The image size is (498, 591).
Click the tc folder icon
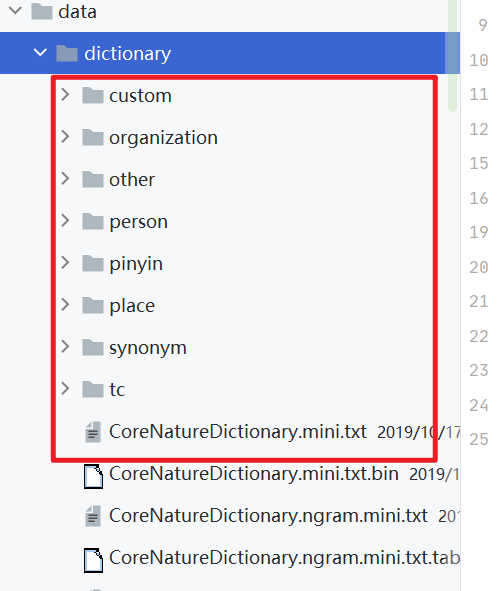tap(93, 389)
